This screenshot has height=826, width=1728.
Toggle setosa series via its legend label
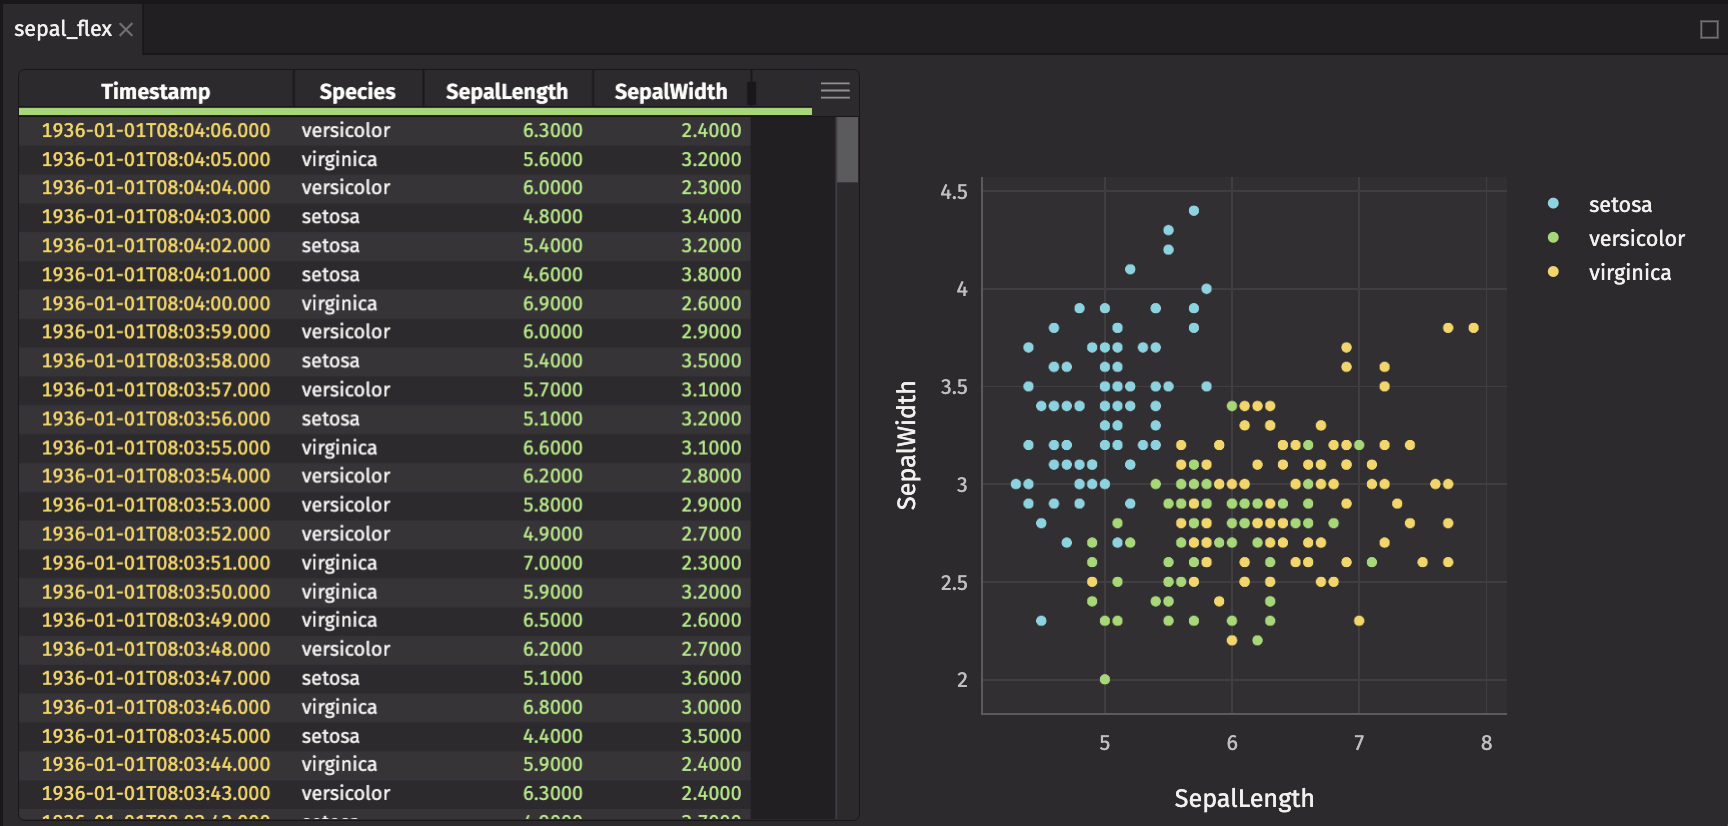(1620, 205)
